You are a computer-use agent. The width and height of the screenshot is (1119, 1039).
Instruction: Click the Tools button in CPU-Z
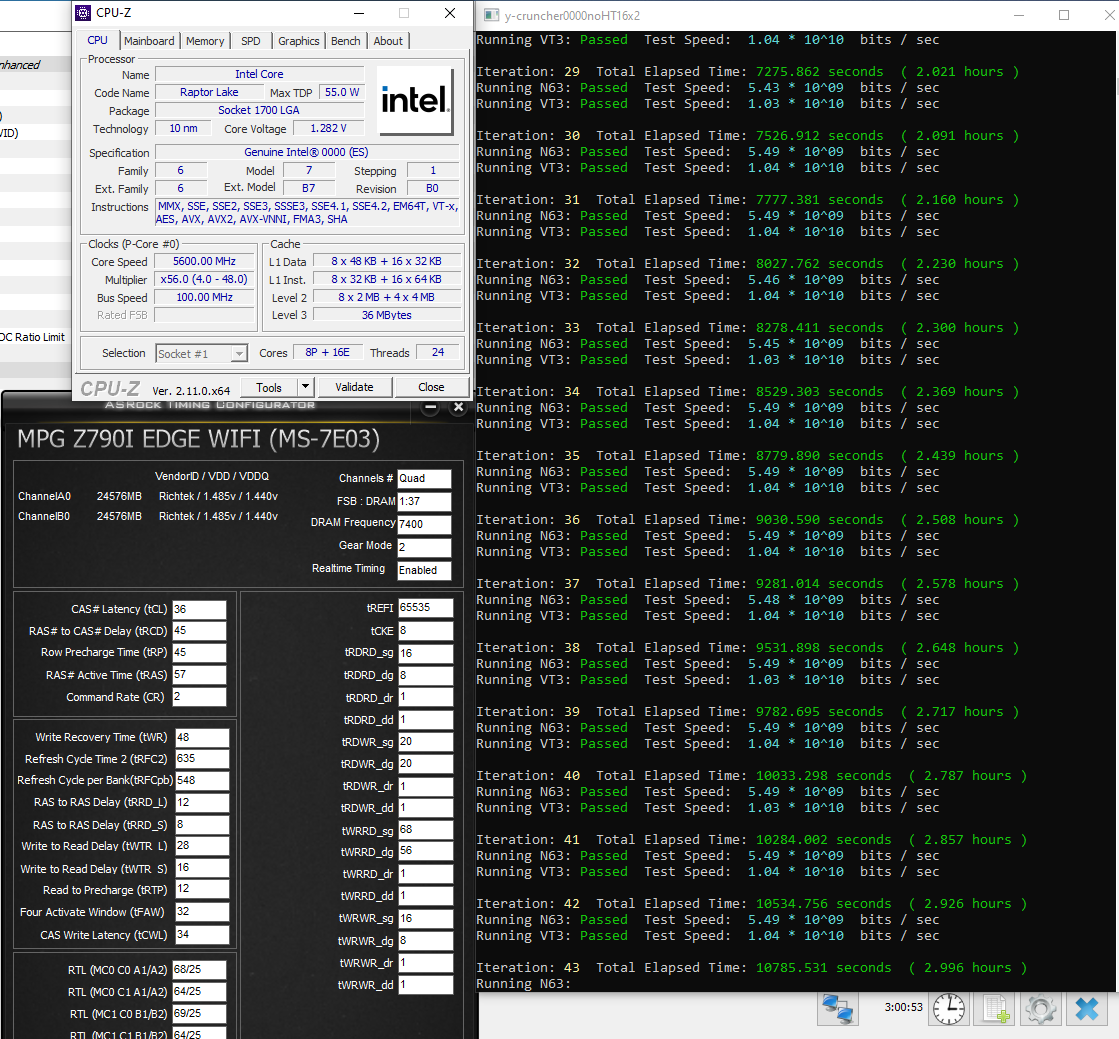pyautogui.click(x=268, y=387)
